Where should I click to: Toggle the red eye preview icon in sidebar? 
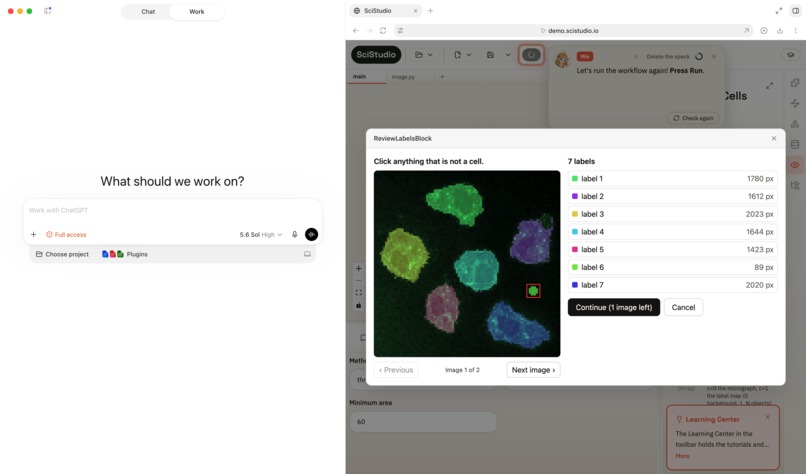pyautogui.click(x=795, y=165)
